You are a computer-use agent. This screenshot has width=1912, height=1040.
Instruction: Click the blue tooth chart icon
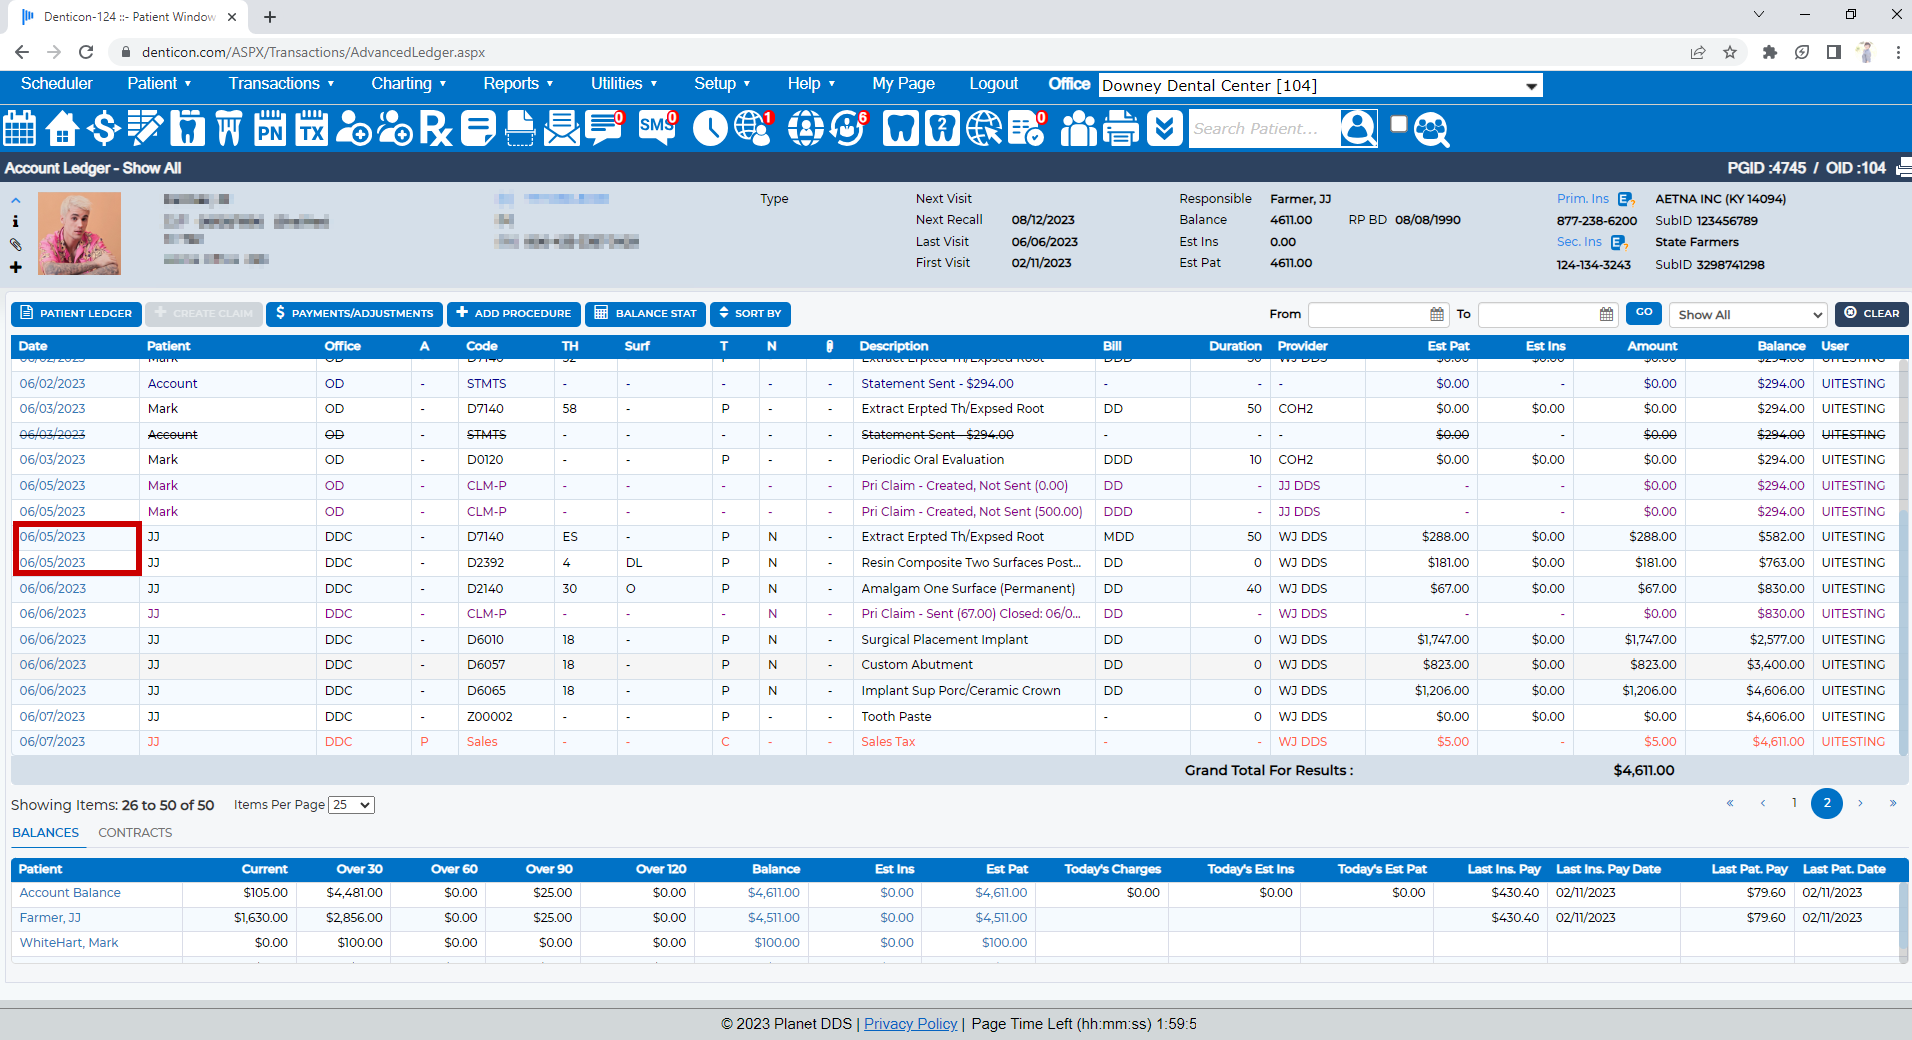901,129
